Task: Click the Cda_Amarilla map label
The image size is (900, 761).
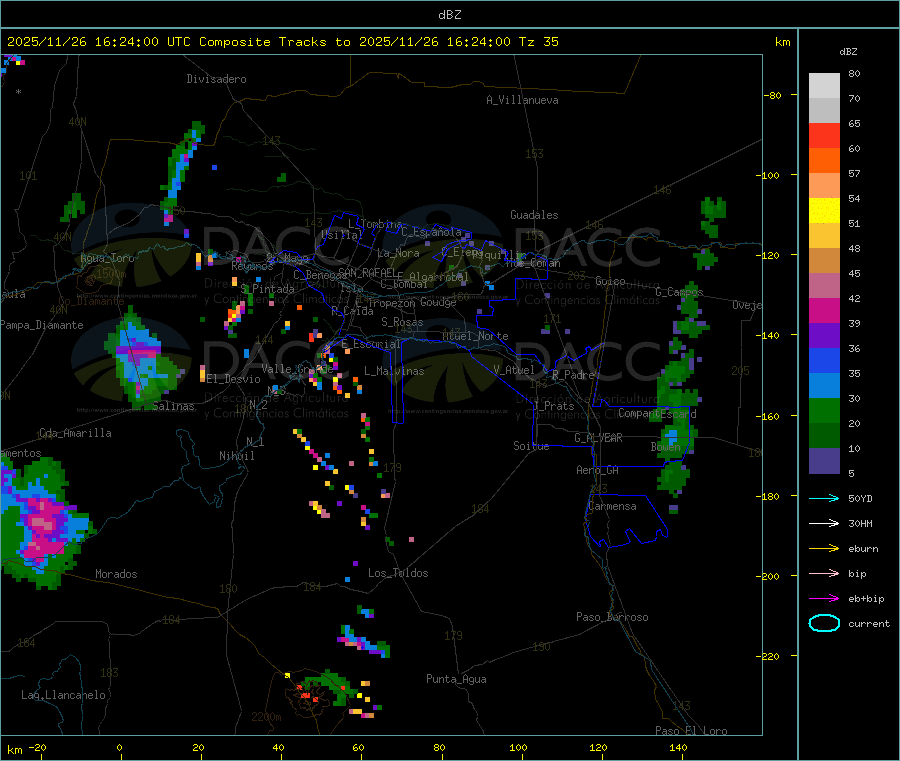Action: 75,433
